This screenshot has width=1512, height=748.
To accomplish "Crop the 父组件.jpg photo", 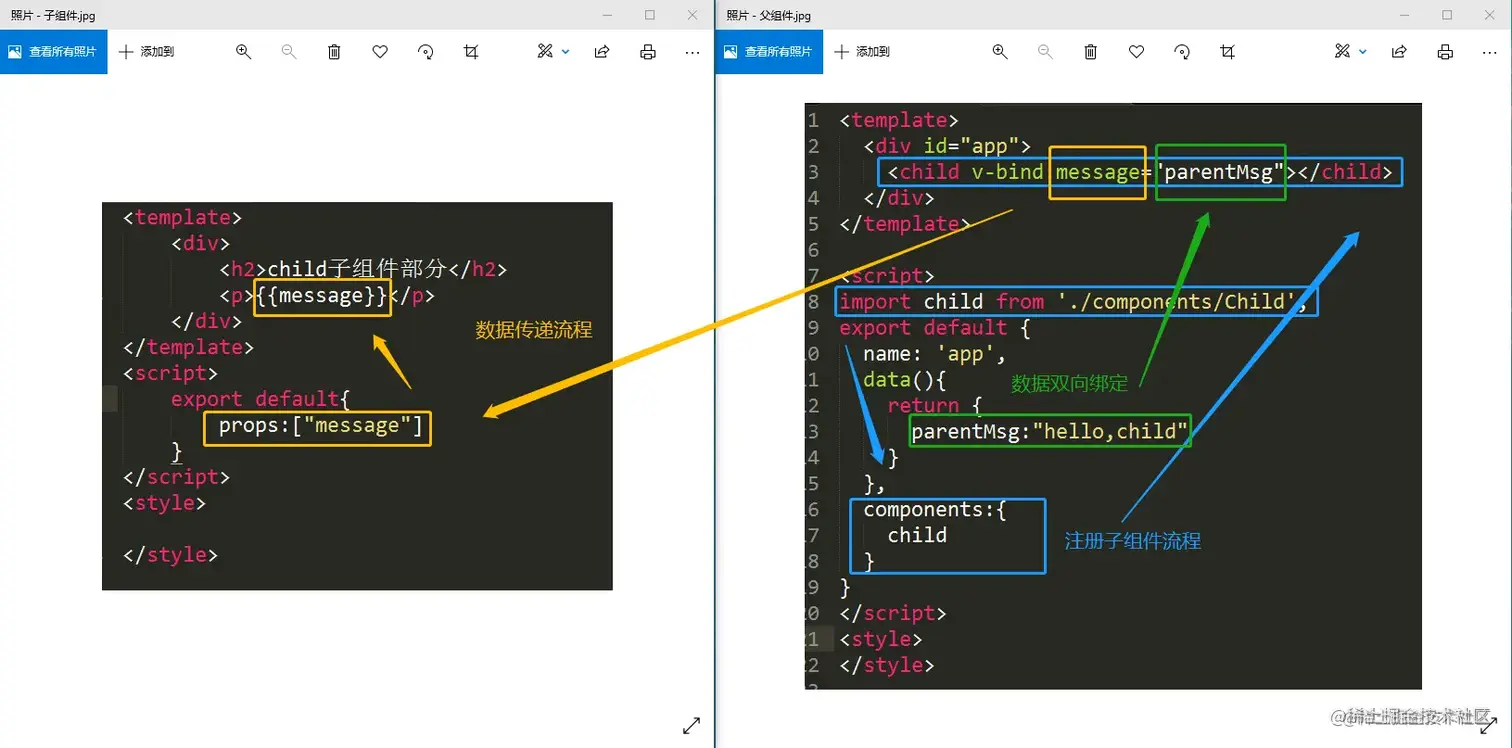I will pyautogui.click(x=1228, y=52).
